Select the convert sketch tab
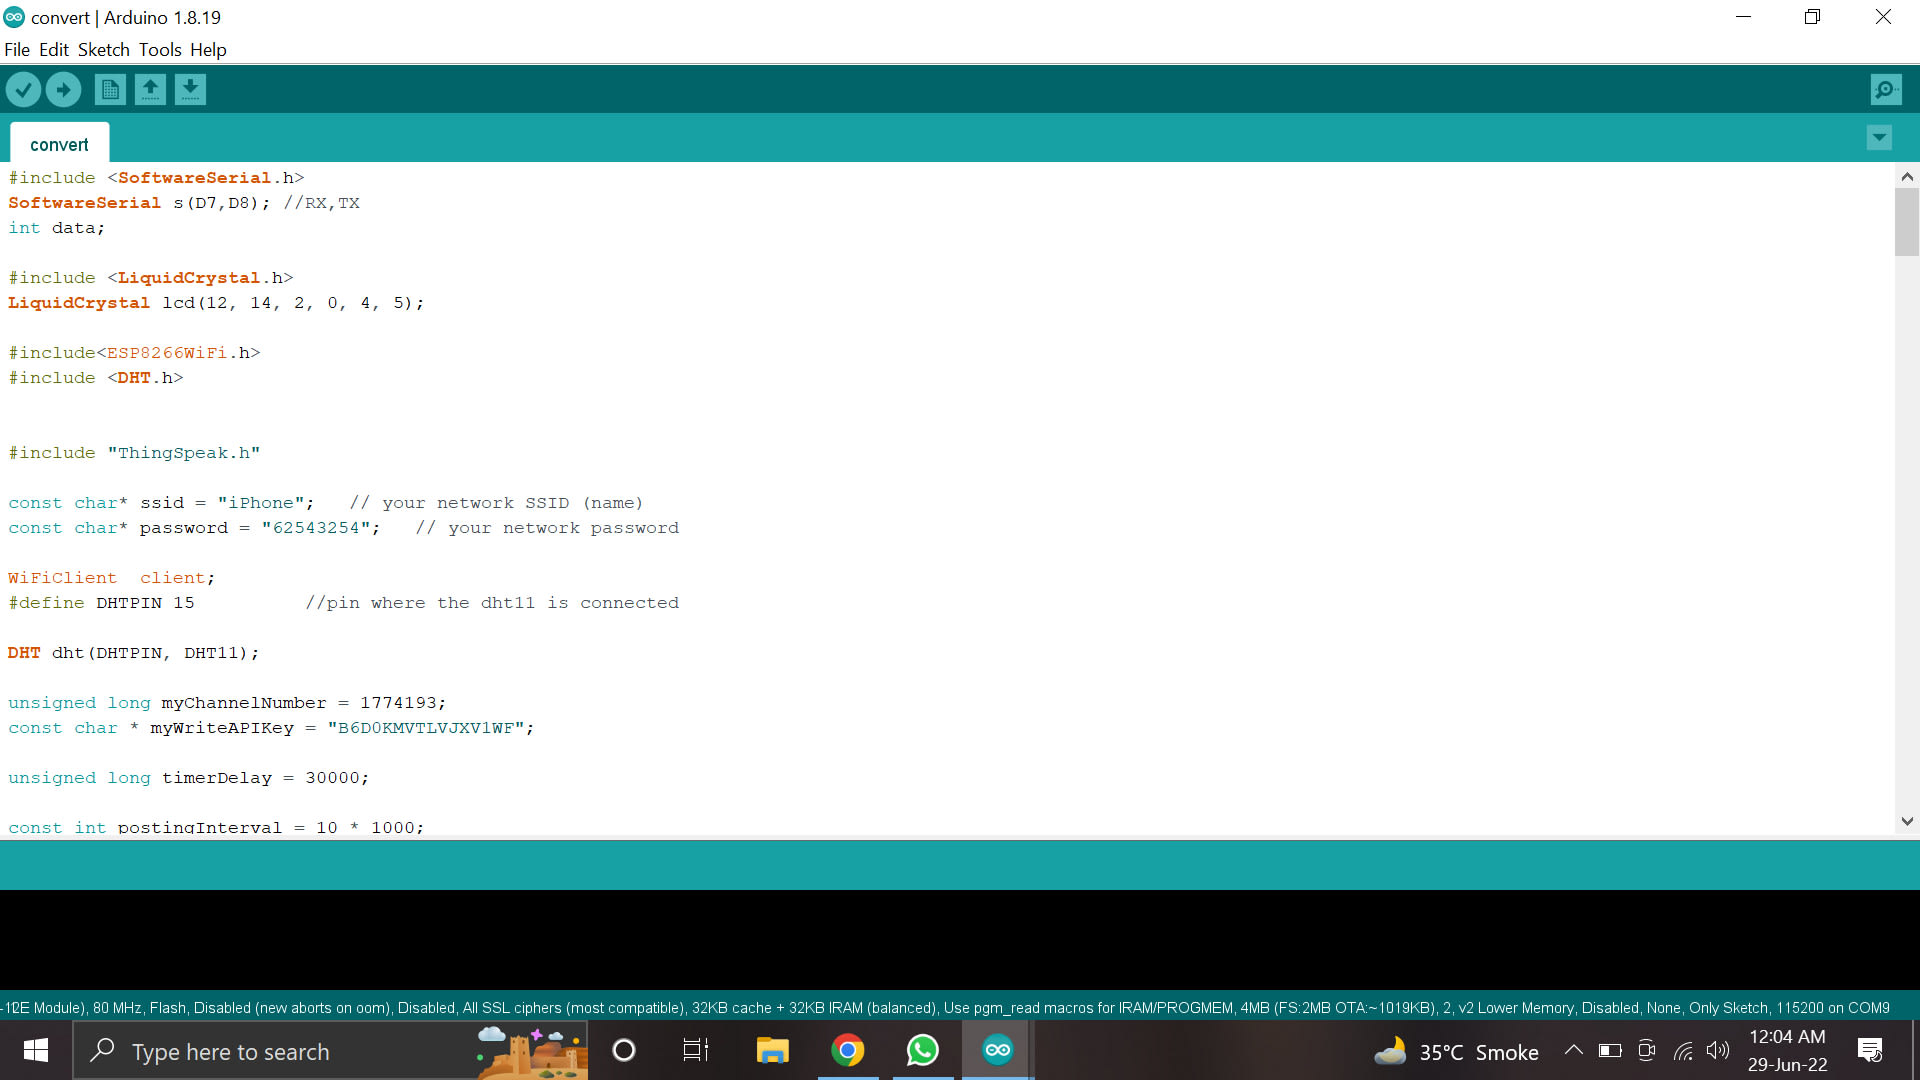The image size is (1920, 1080). pyautogui.click(x=59, y=144)
